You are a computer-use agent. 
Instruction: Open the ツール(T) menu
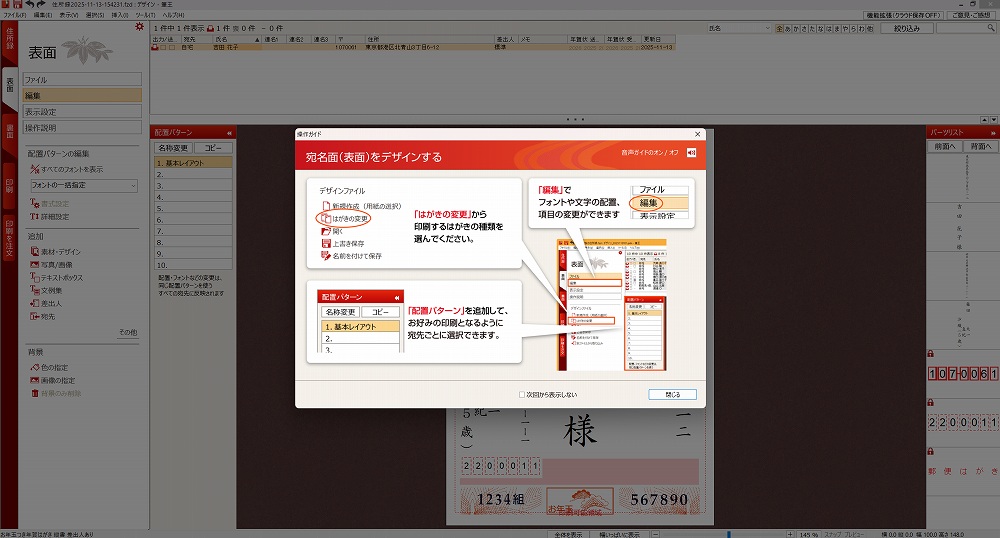click(x=147, y=16)
